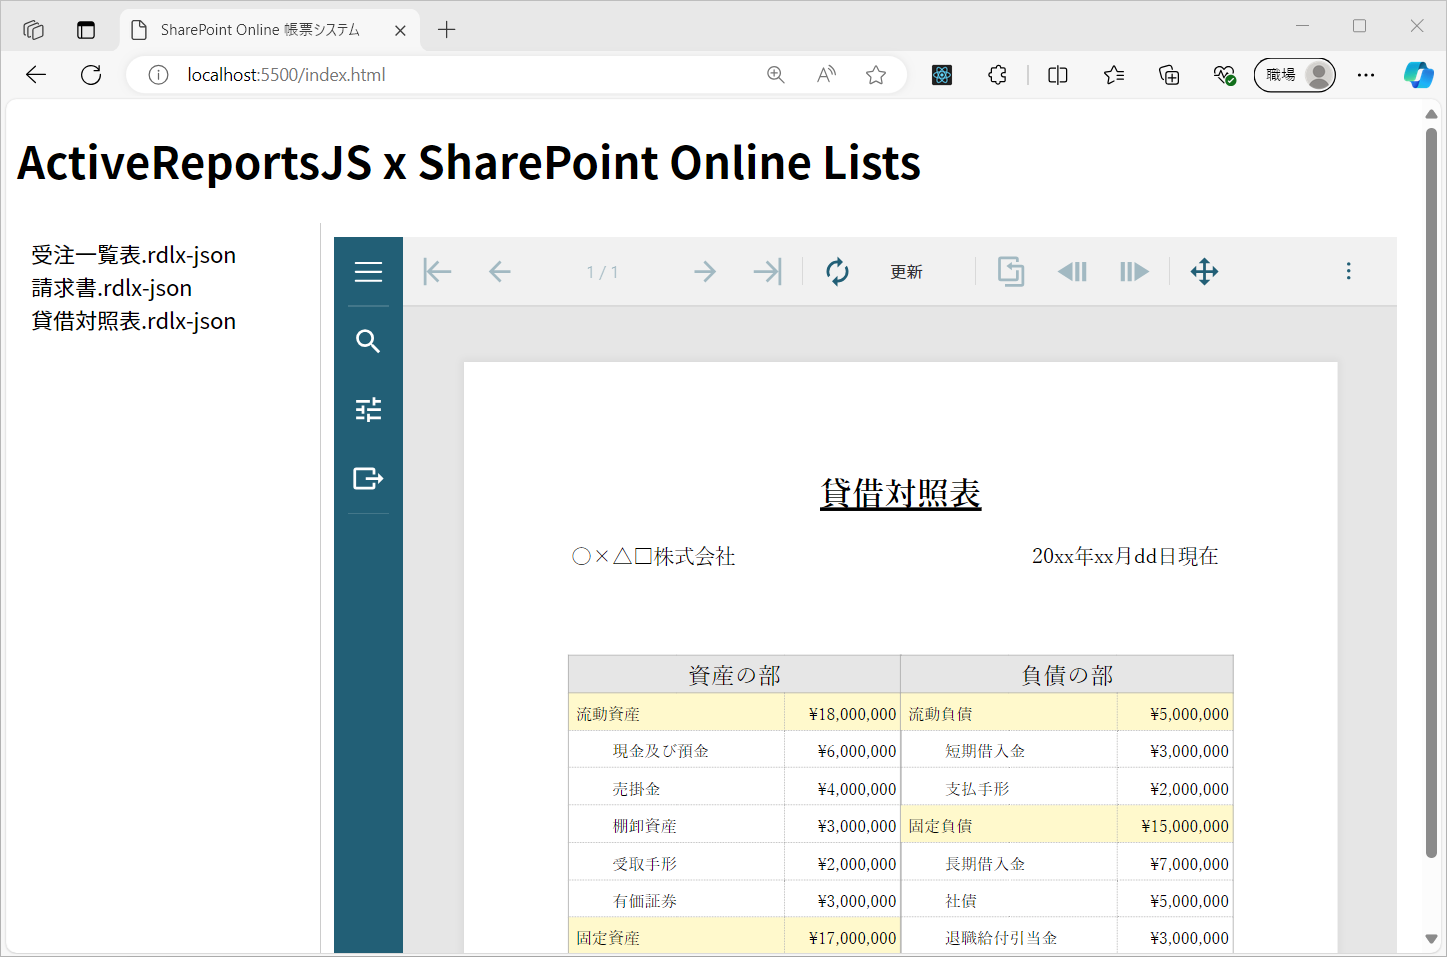Click the 退職給付引当金 row label

pos(1001,938)
